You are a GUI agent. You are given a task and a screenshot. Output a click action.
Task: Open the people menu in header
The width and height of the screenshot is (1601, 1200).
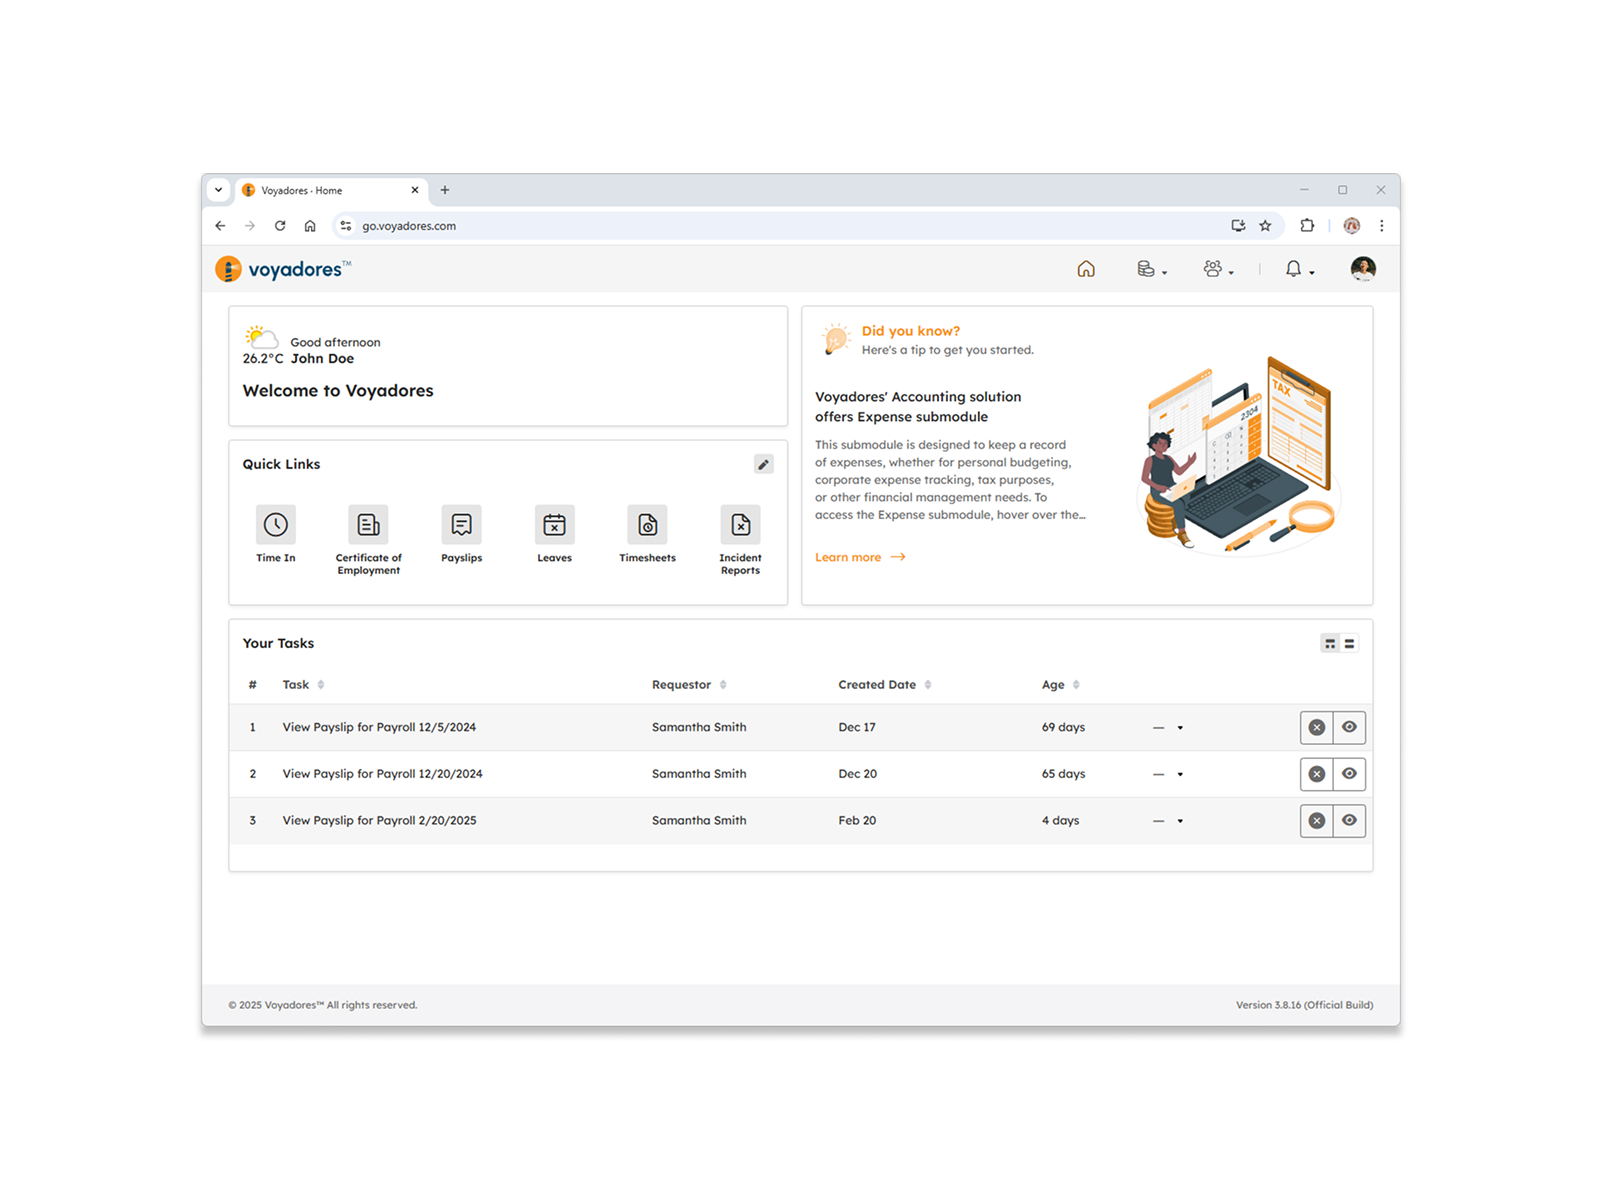coord(1218,269)
